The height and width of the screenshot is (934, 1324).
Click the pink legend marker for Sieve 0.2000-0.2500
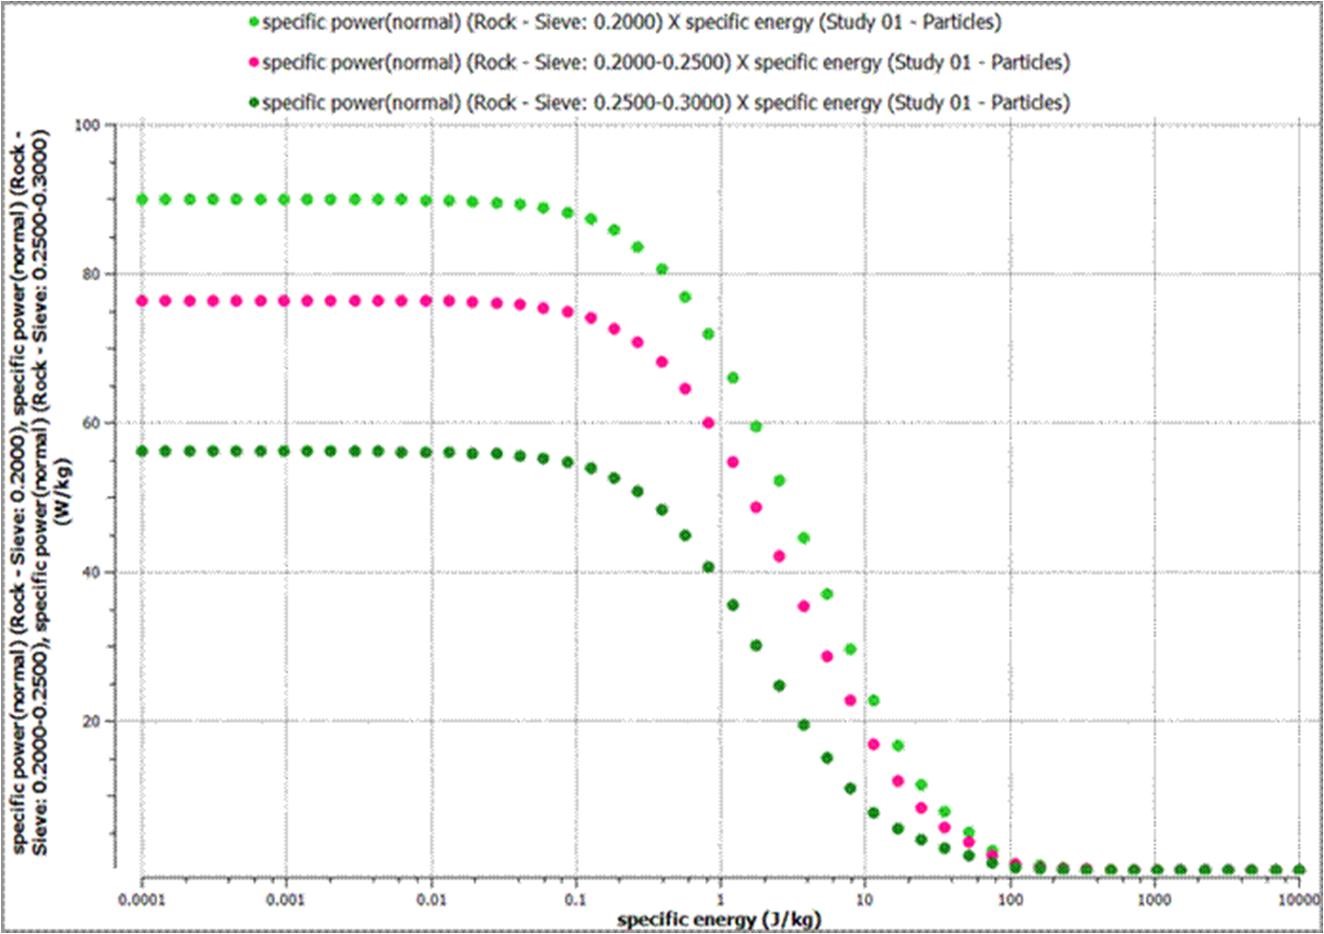[x=253, y=62]
